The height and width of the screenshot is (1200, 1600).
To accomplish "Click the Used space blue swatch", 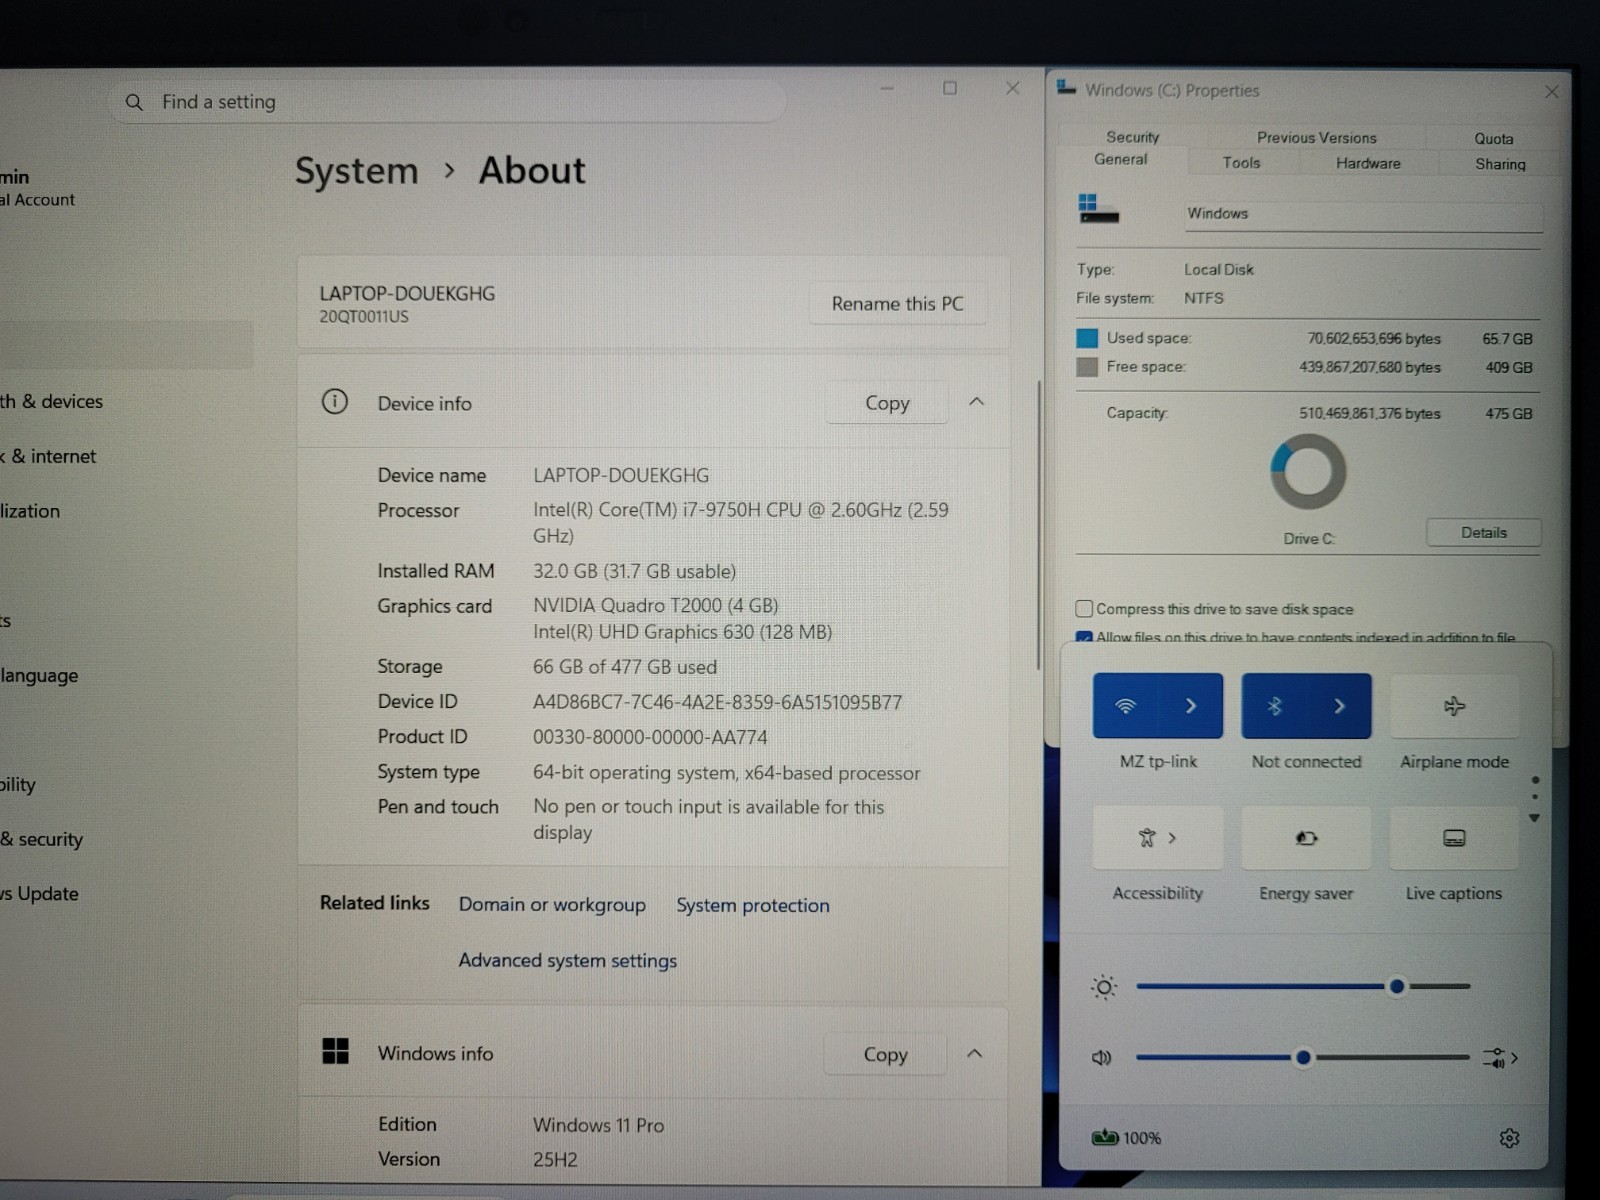I will point(1086,338).
